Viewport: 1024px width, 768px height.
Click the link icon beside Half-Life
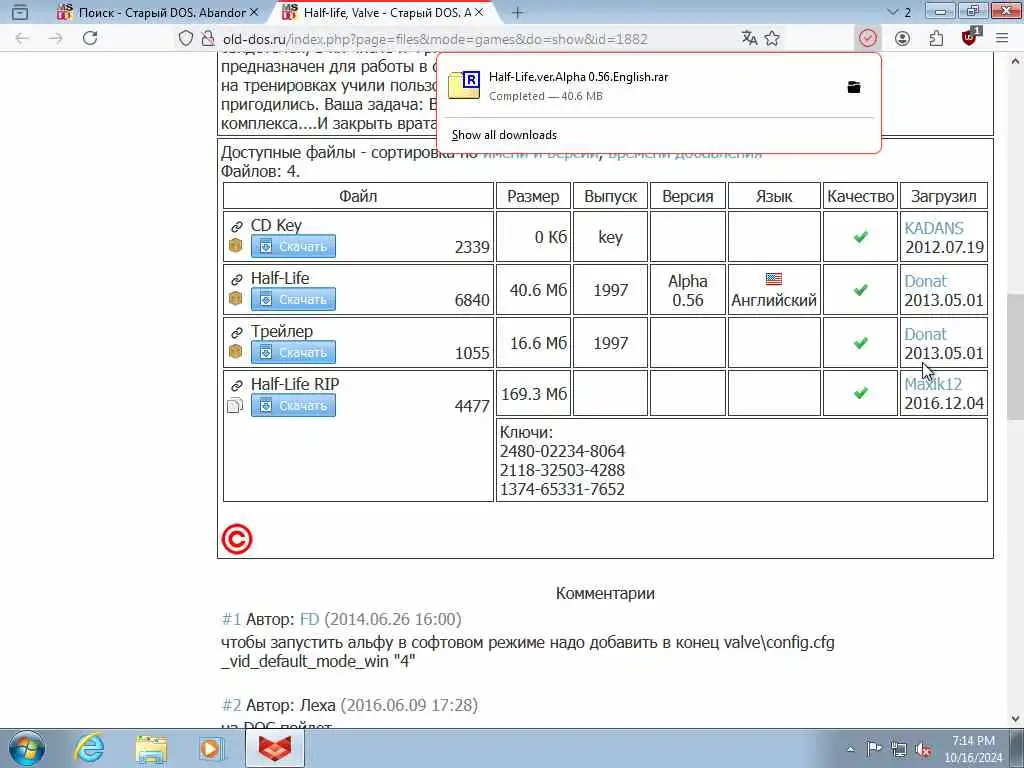pos(236,280)
